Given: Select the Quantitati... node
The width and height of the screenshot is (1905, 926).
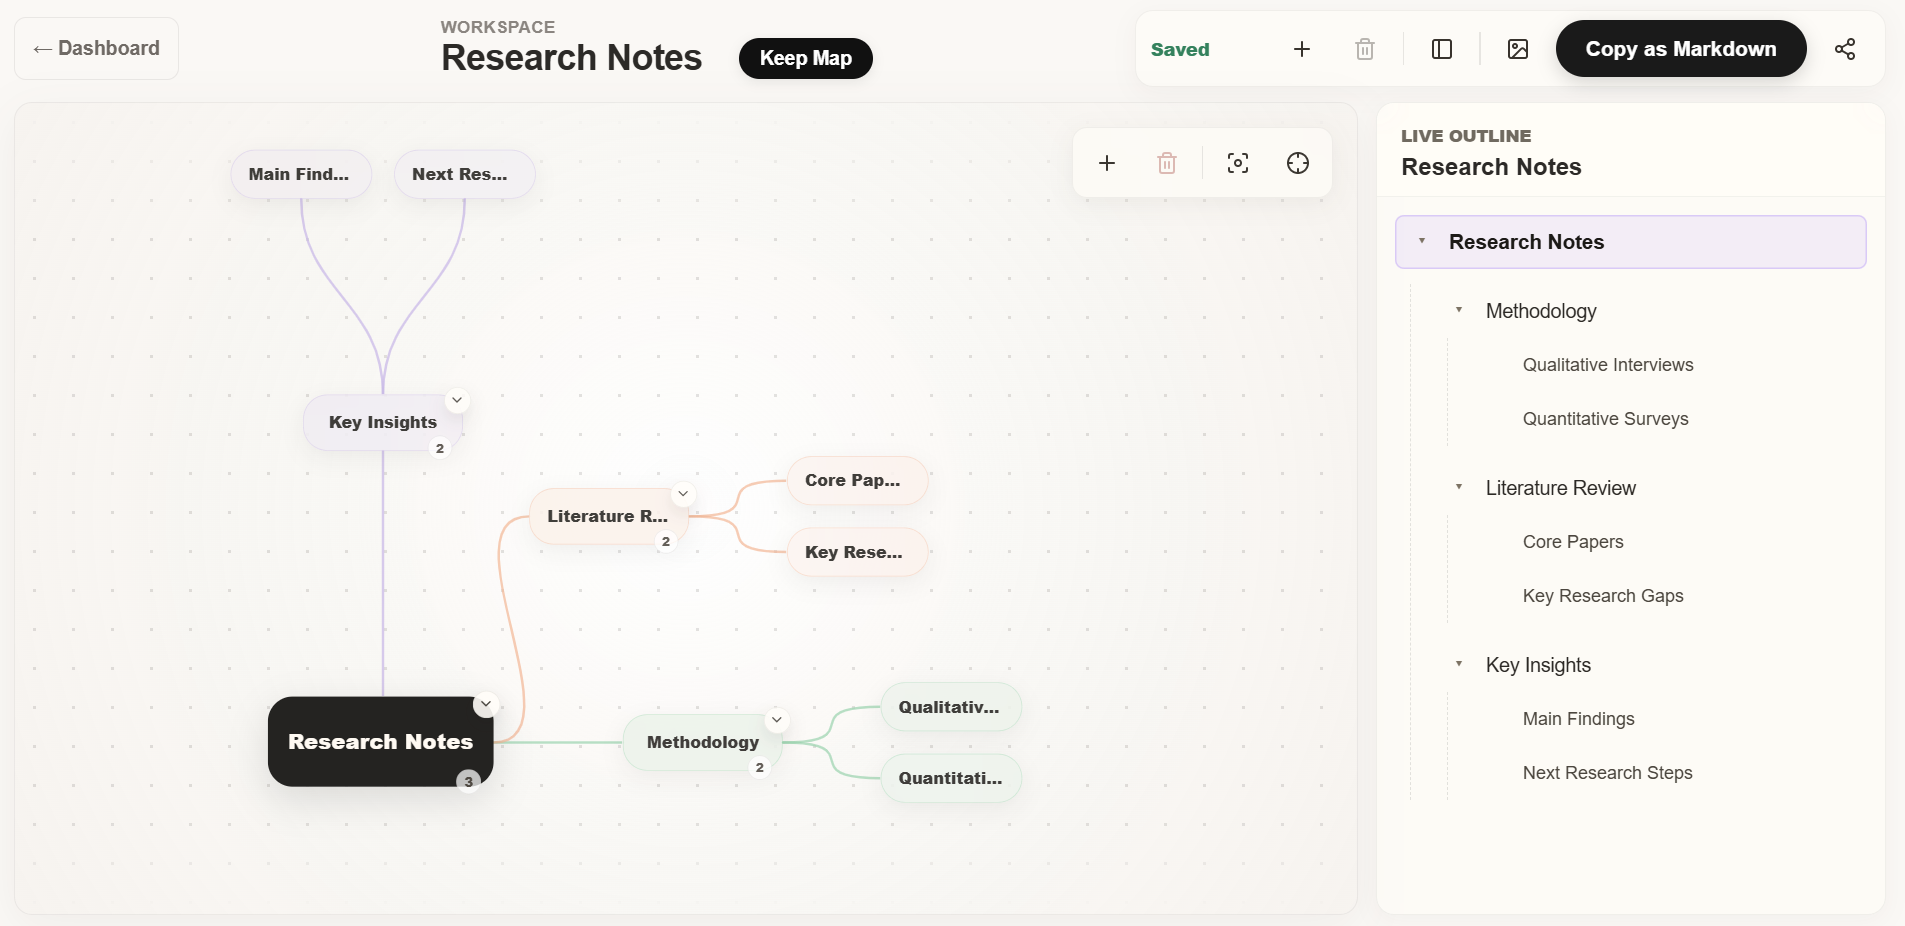Looking at the screenshot, I should [x=950, y=778].
